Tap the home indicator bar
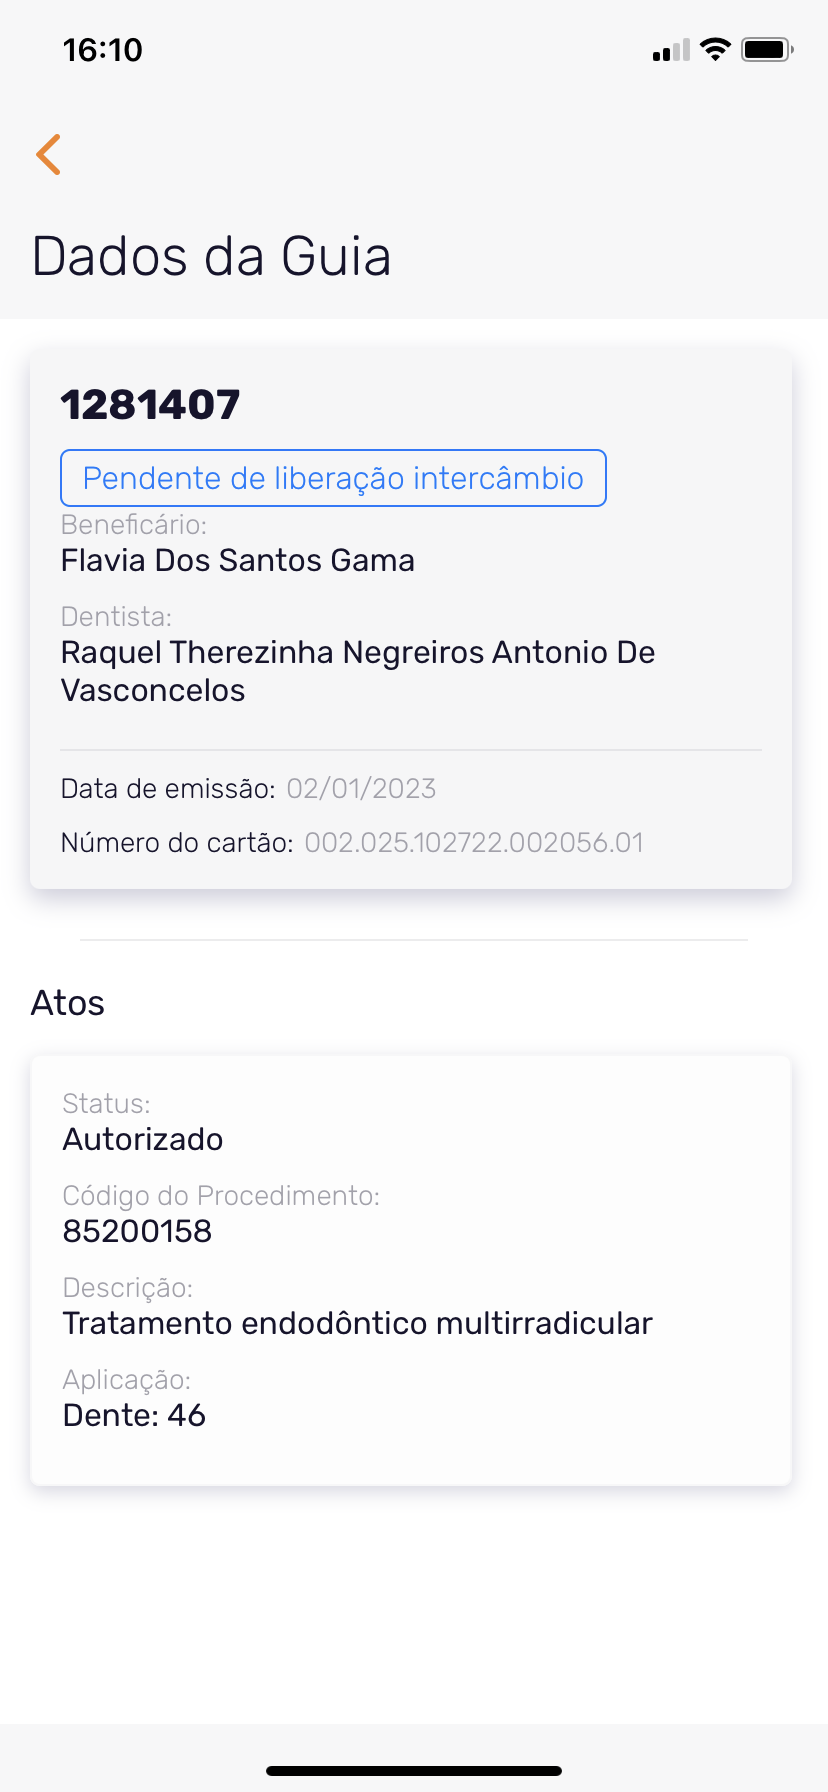The height and width of the screenshot is (1792, 828). click(414, 1770)
